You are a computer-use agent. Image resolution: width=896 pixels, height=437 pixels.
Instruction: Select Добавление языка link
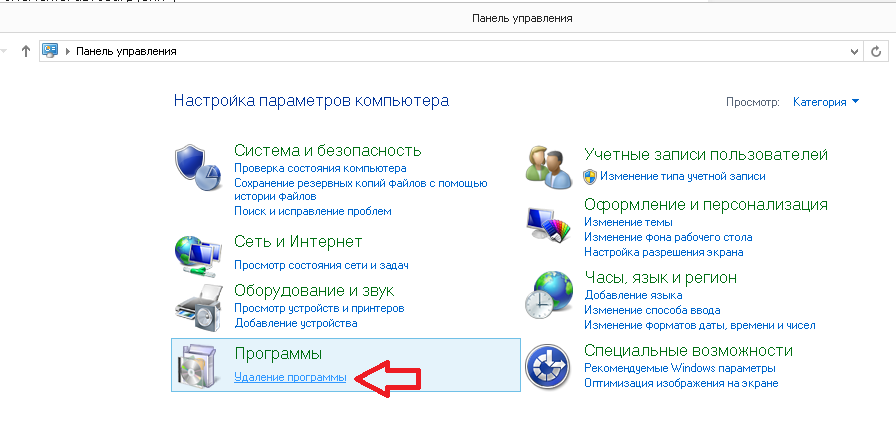(633, 296)
